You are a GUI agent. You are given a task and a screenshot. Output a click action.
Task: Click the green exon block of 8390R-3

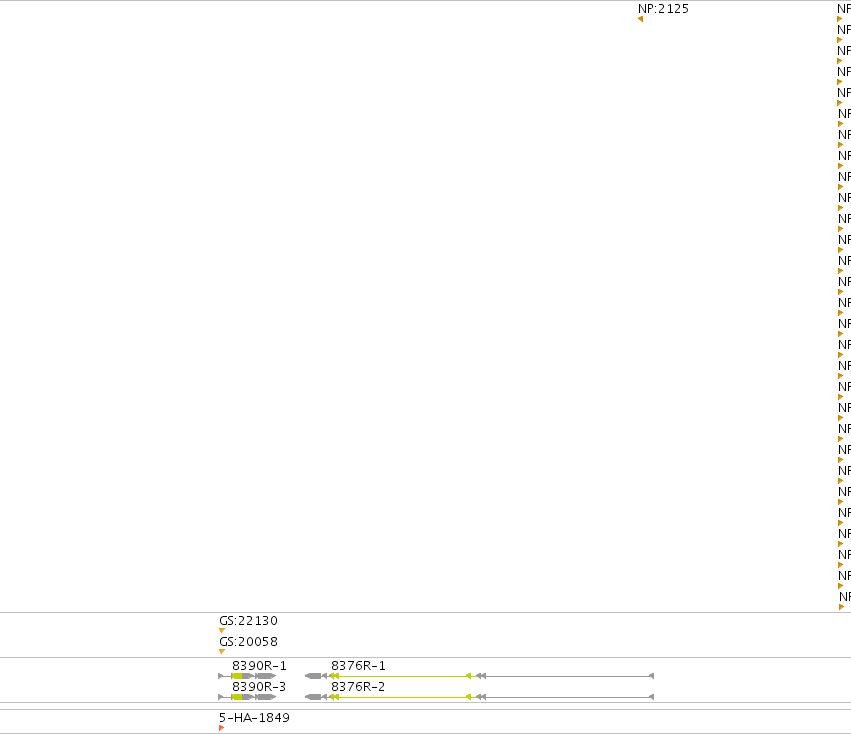[x=237, y=697]
